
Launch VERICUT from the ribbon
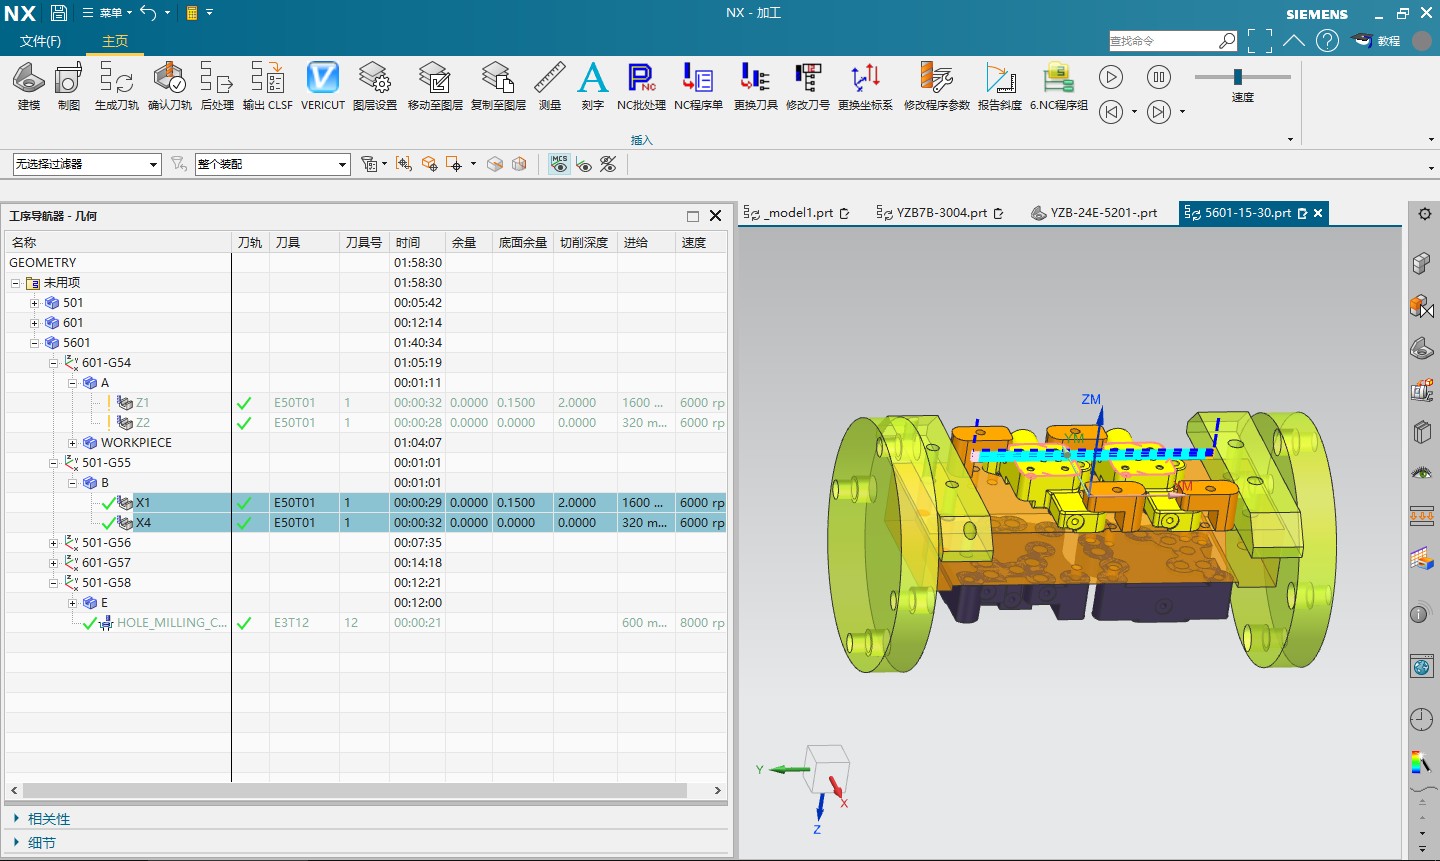[322, 85]
